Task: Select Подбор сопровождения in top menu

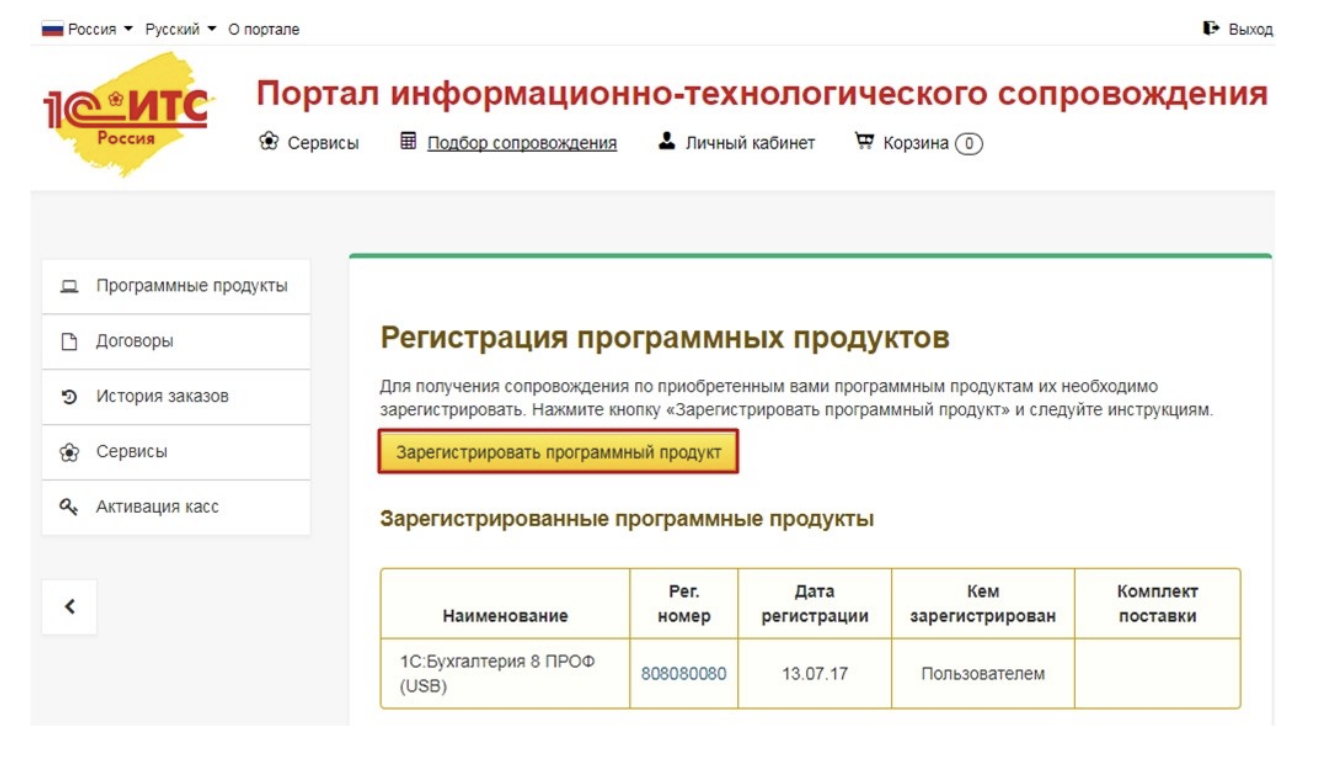Action: coord(522,143)
